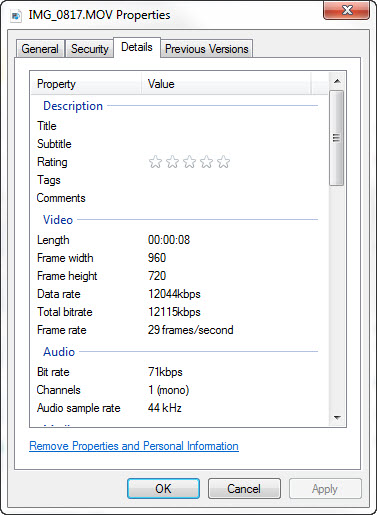Viewport: 377px width, 515px height.
Task: Click the Data rate property label
Action: click(59, 294)
